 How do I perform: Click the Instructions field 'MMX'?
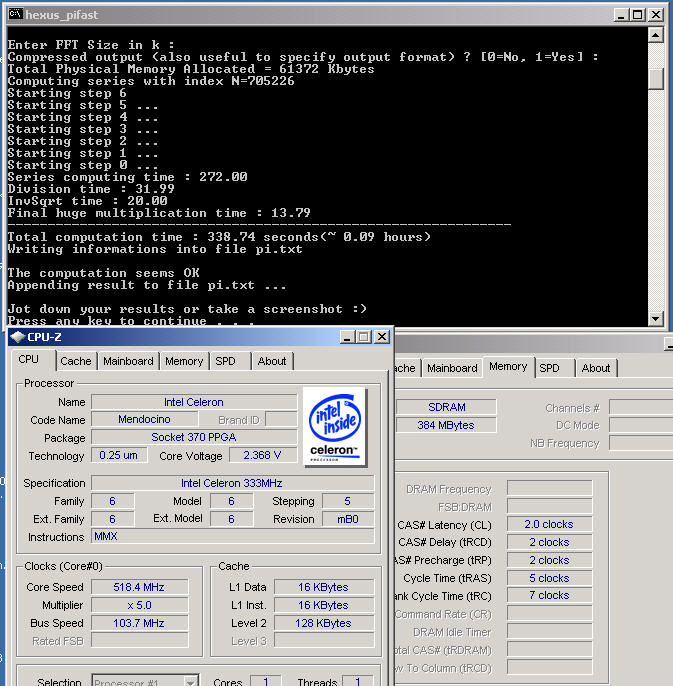232,536
